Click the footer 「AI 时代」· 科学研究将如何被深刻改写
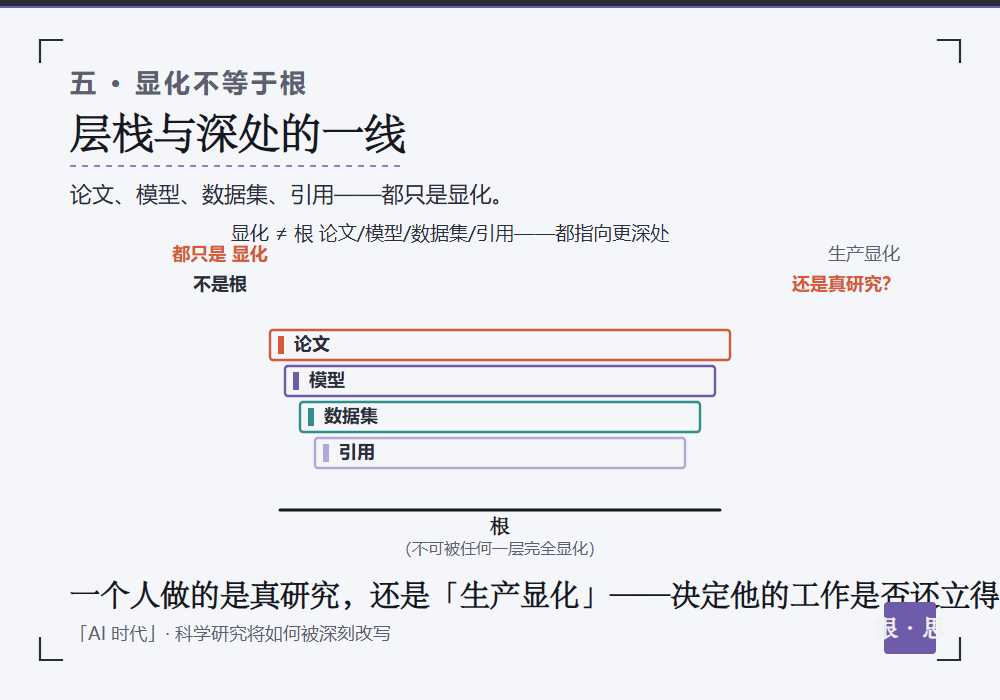Screen dimensions: 1000x700 click(x=232, y=634)
